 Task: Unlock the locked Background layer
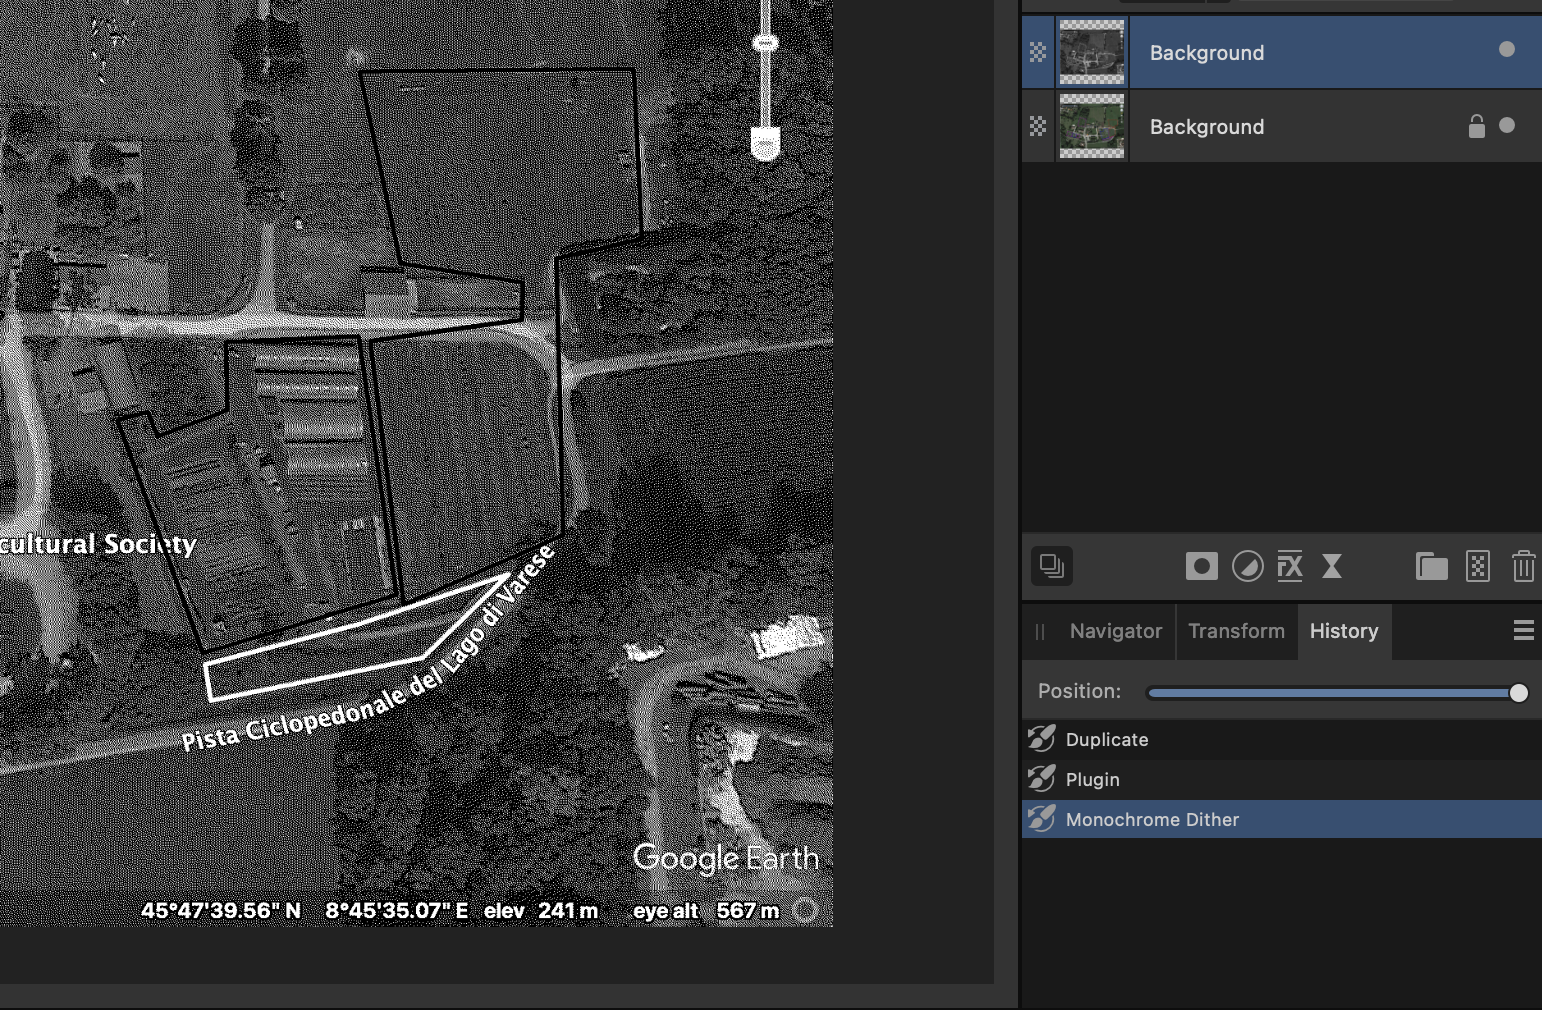coord(1476,127)
